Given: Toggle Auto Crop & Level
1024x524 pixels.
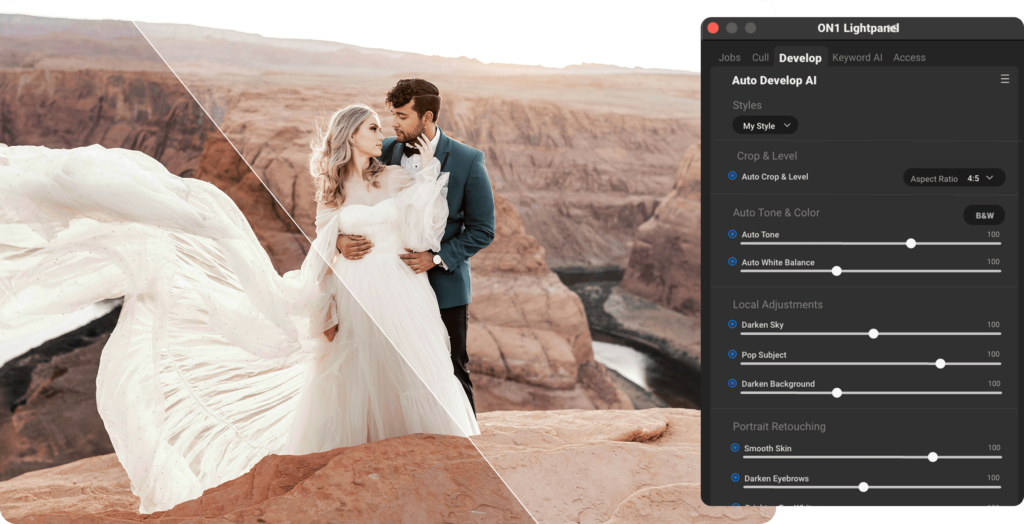Looking at the screenshot, I should pos(733,176).
